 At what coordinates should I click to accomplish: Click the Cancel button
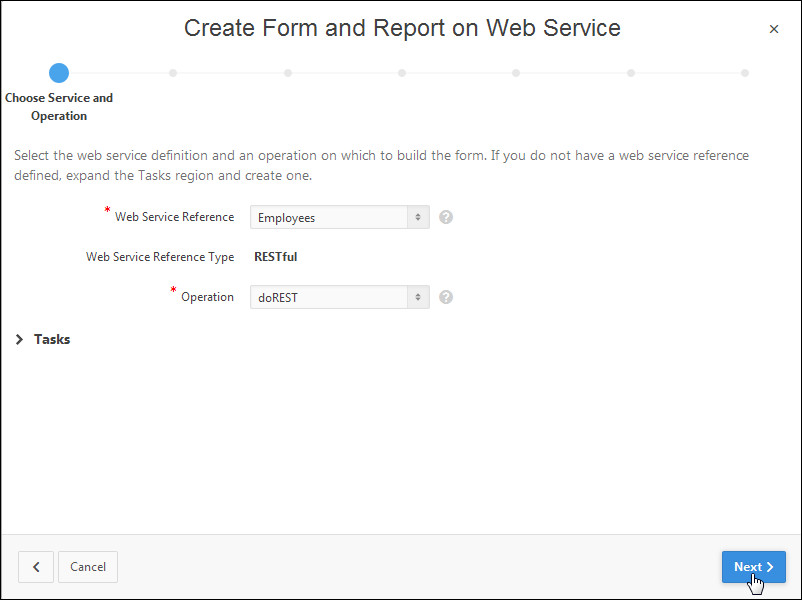pos(88,567)
